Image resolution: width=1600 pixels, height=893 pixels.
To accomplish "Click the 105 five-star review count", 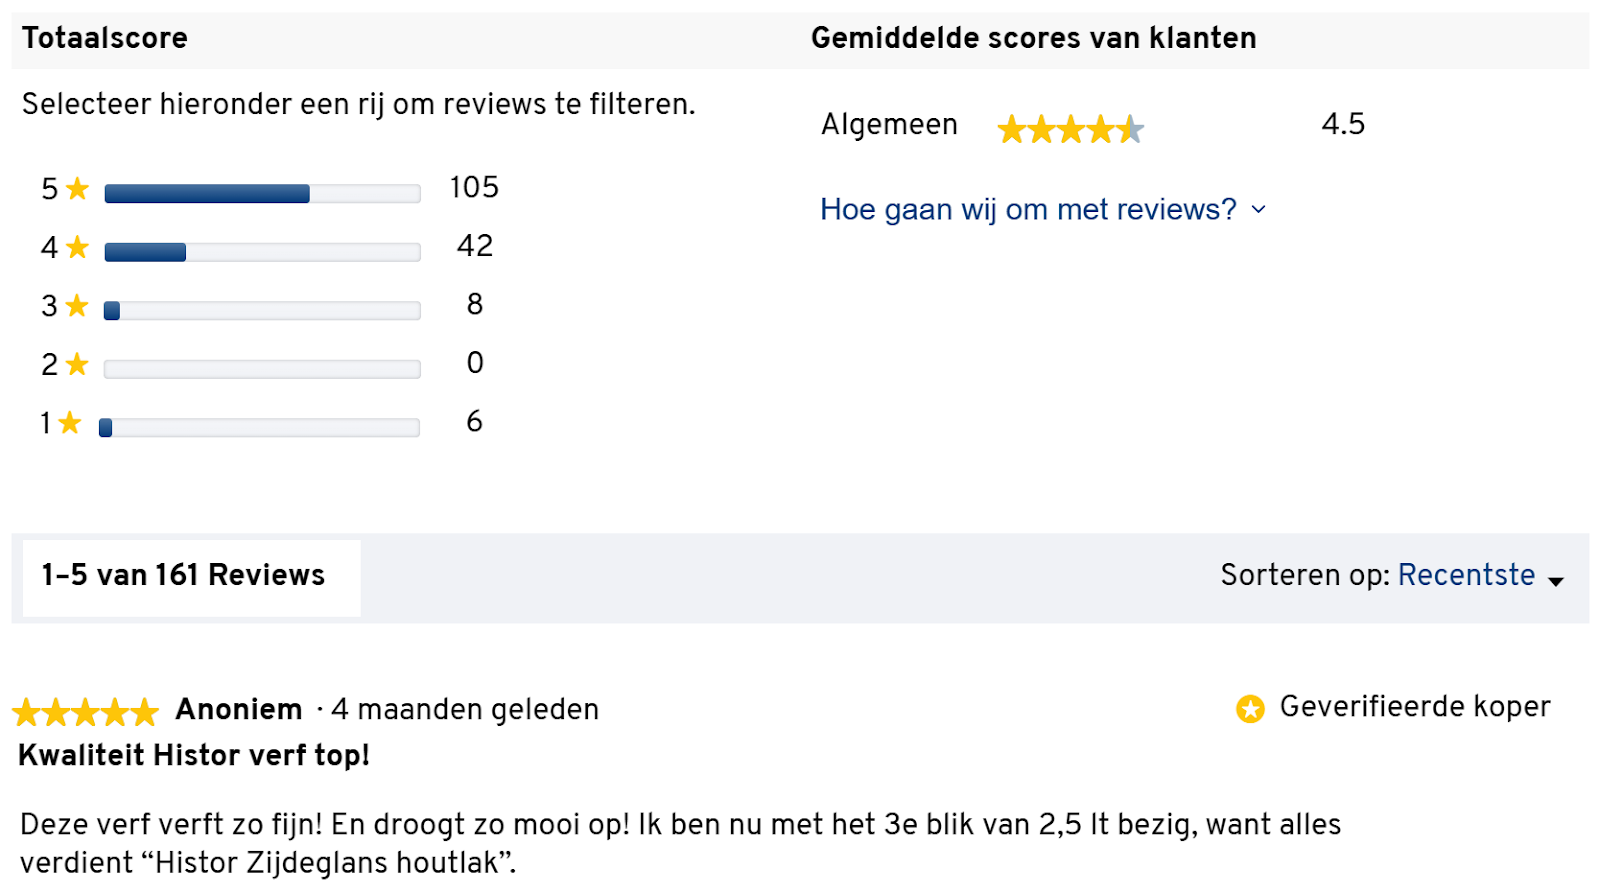I will [474, 188].
